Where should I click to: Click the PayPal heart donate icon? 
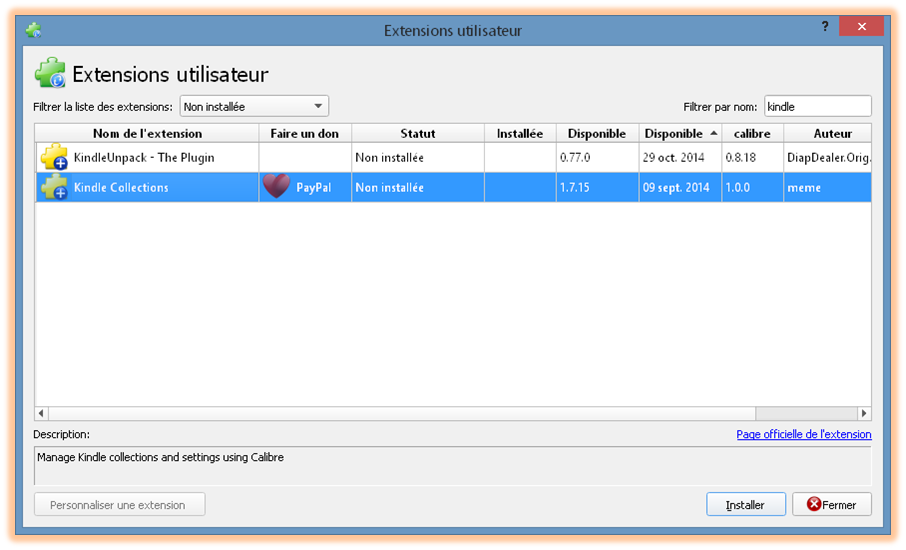tap(276, 187)
